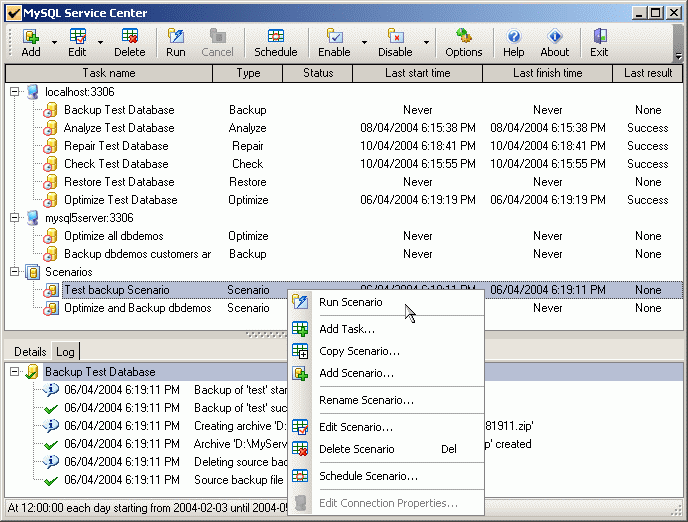Open the Add button dropdown arrow
This screenshot has width=688, height=522.
pos(54,43)
